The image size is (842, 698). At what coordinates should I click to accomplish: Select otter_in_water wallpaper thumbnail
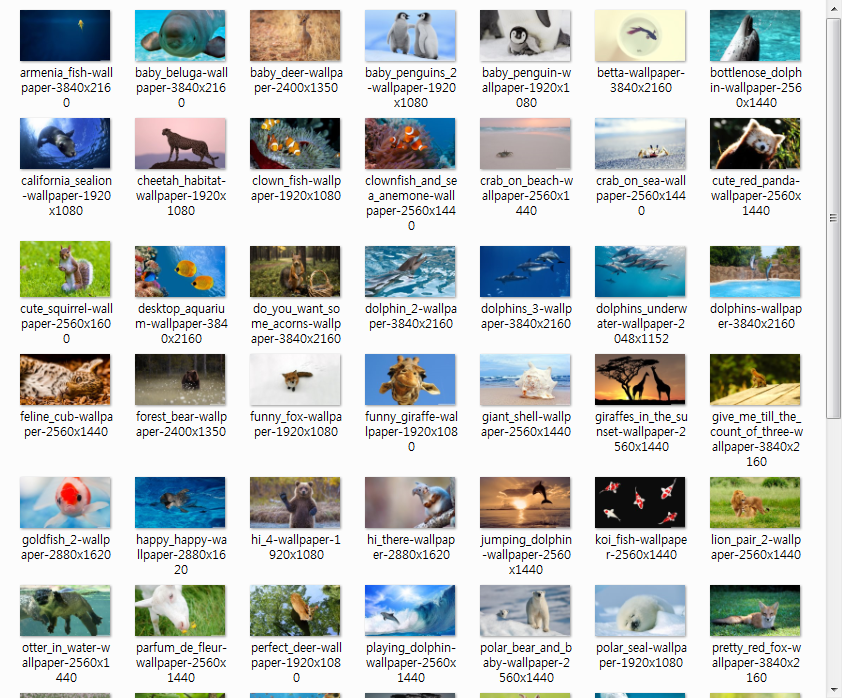pyautogui.click(x=65, y=610)
